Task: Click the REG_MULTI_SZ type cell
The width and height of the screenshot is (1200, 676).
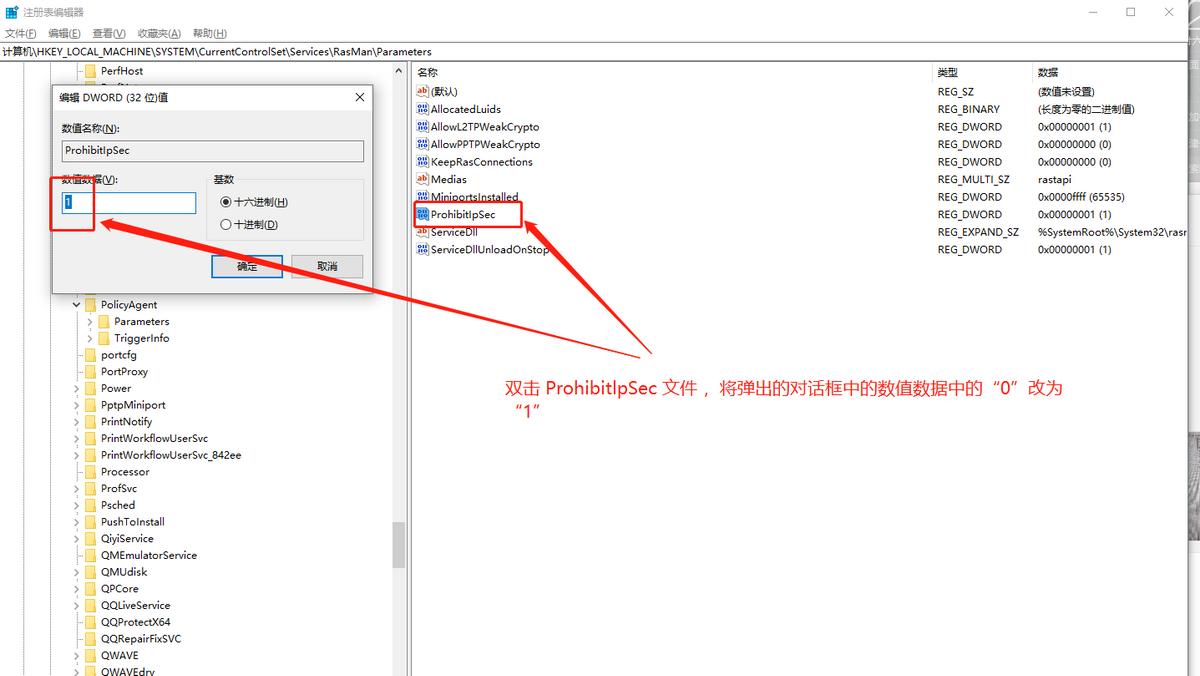Action: (973, 179)
